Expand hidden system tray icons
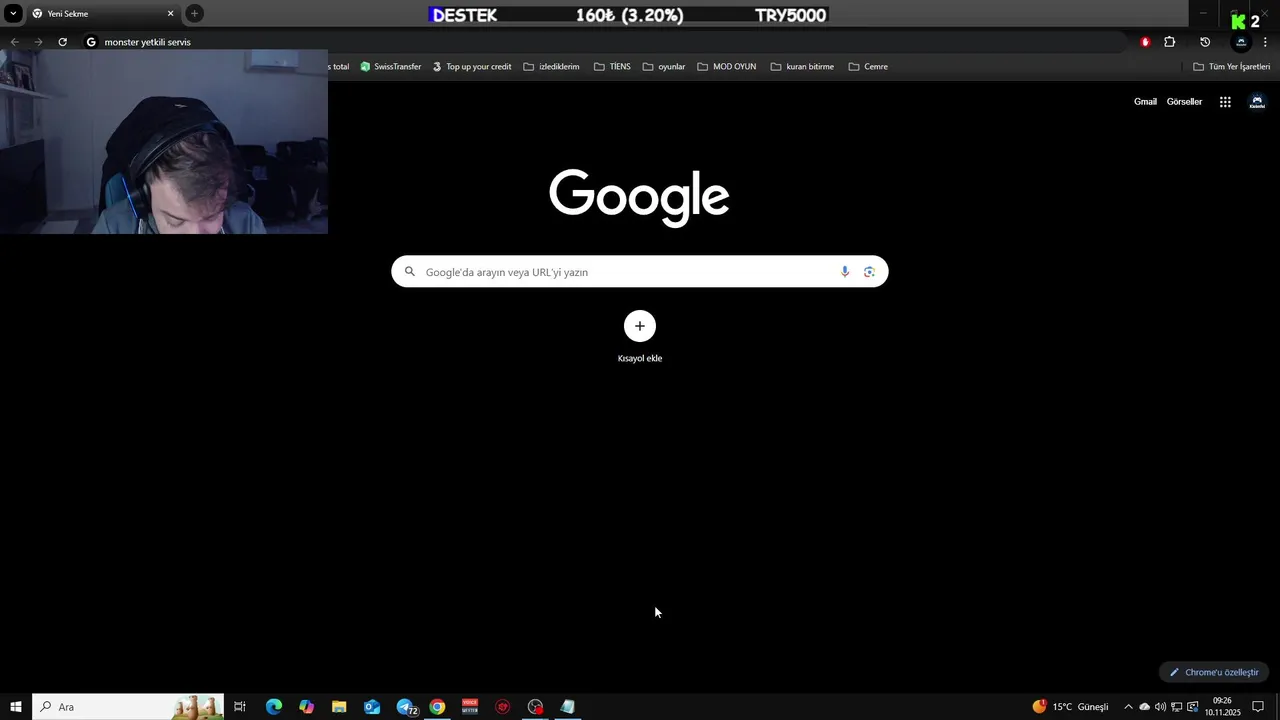 1128,707
